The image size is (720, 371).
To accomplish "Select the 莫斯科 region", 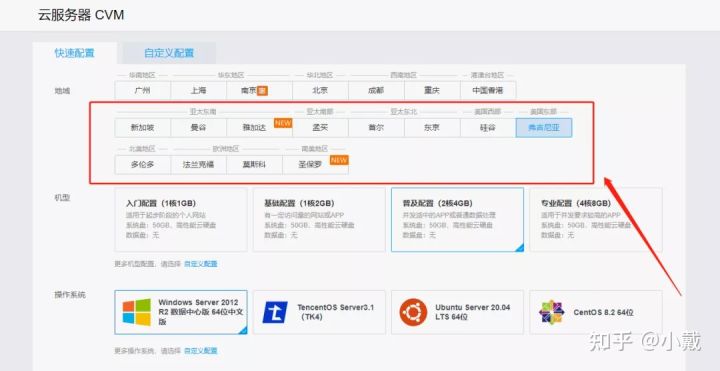I will (x=254, y=164).
